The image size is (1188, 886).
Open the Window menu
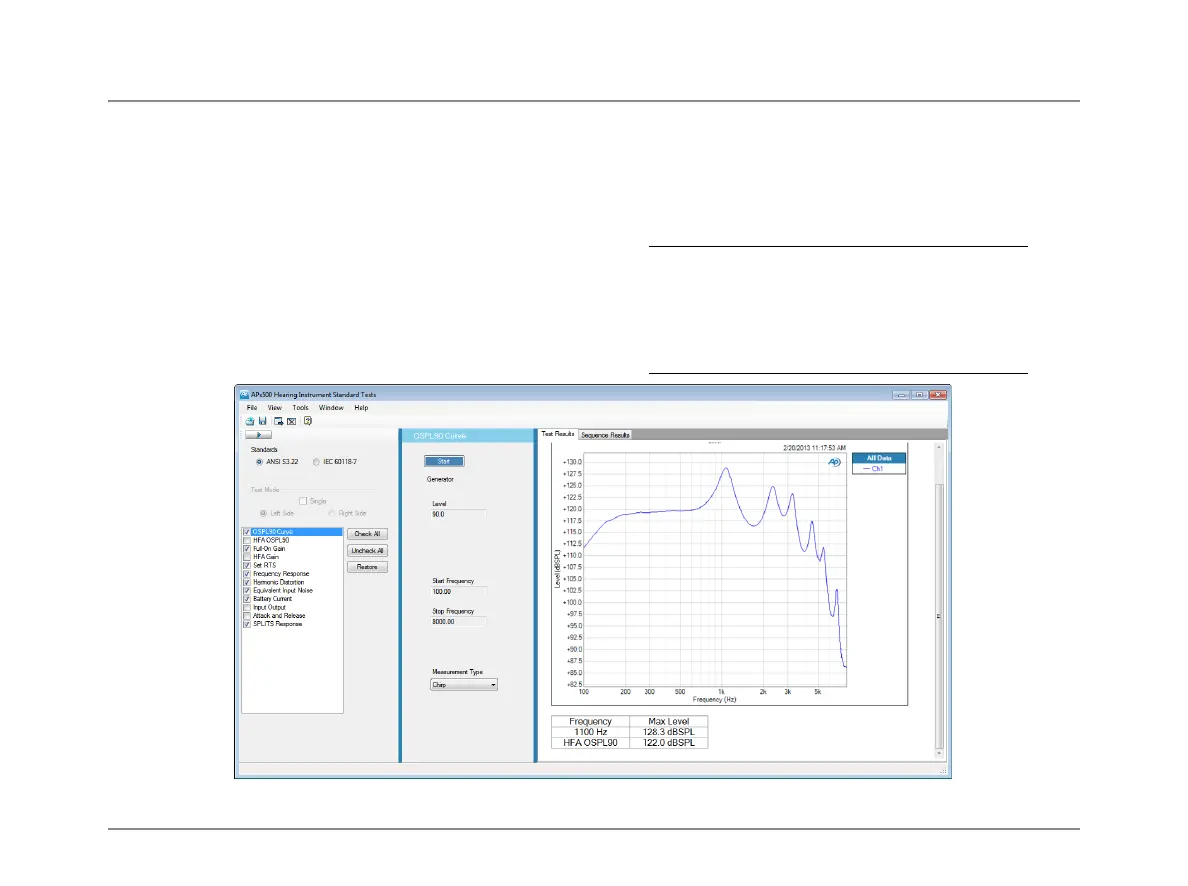tap(330, 408)
